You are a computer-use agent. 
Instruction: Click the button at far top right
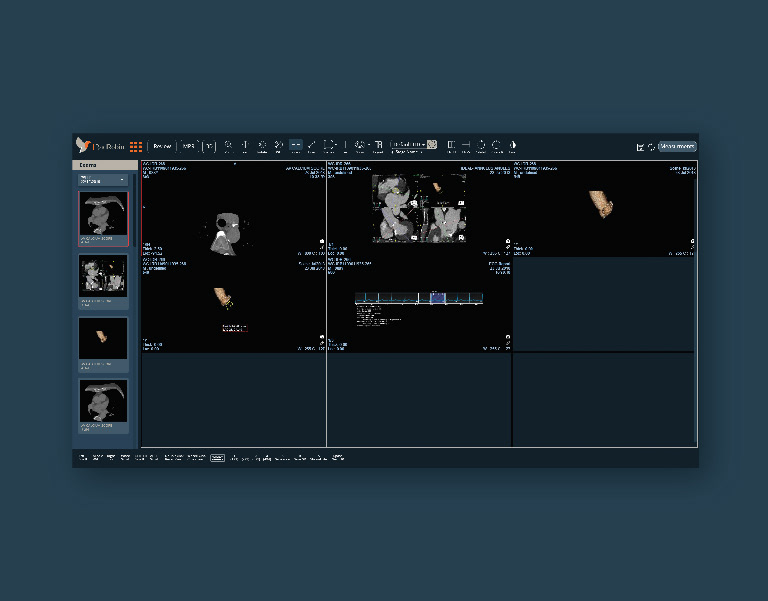677,147
